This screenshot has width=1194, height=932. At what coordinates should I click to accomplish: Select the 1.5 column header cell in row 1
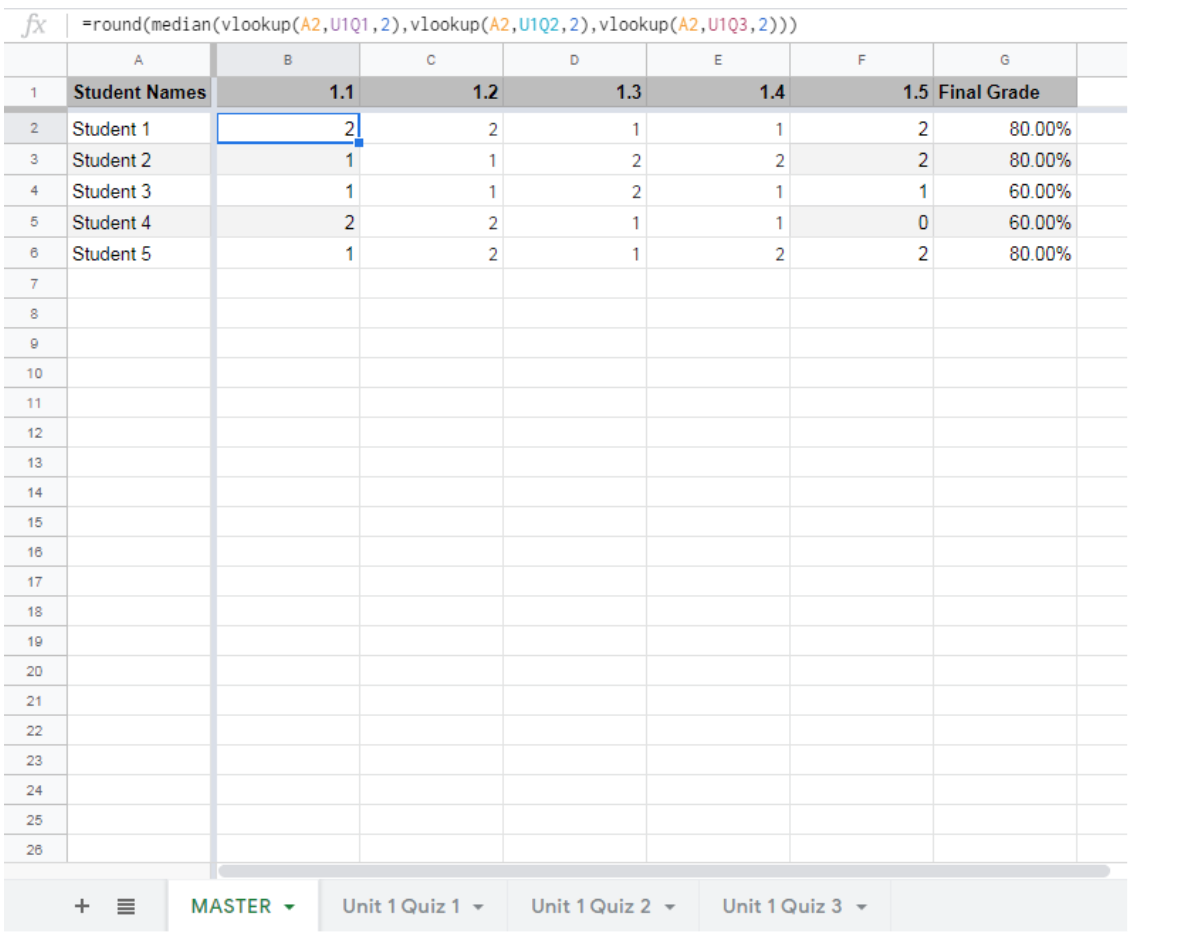pos(863,92)
